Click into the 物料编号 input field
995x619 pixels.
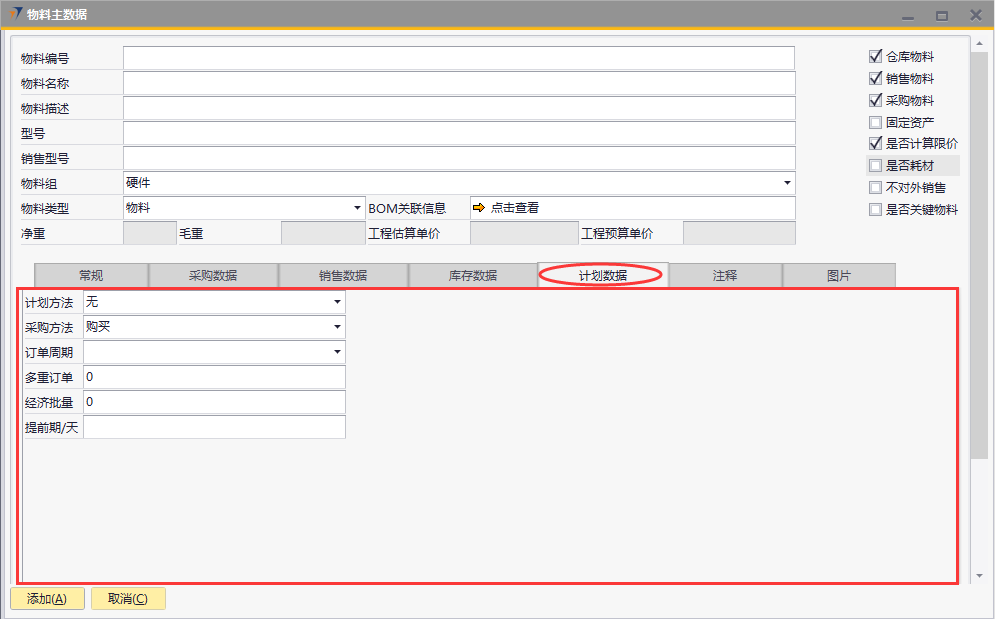tap(458, 58)
